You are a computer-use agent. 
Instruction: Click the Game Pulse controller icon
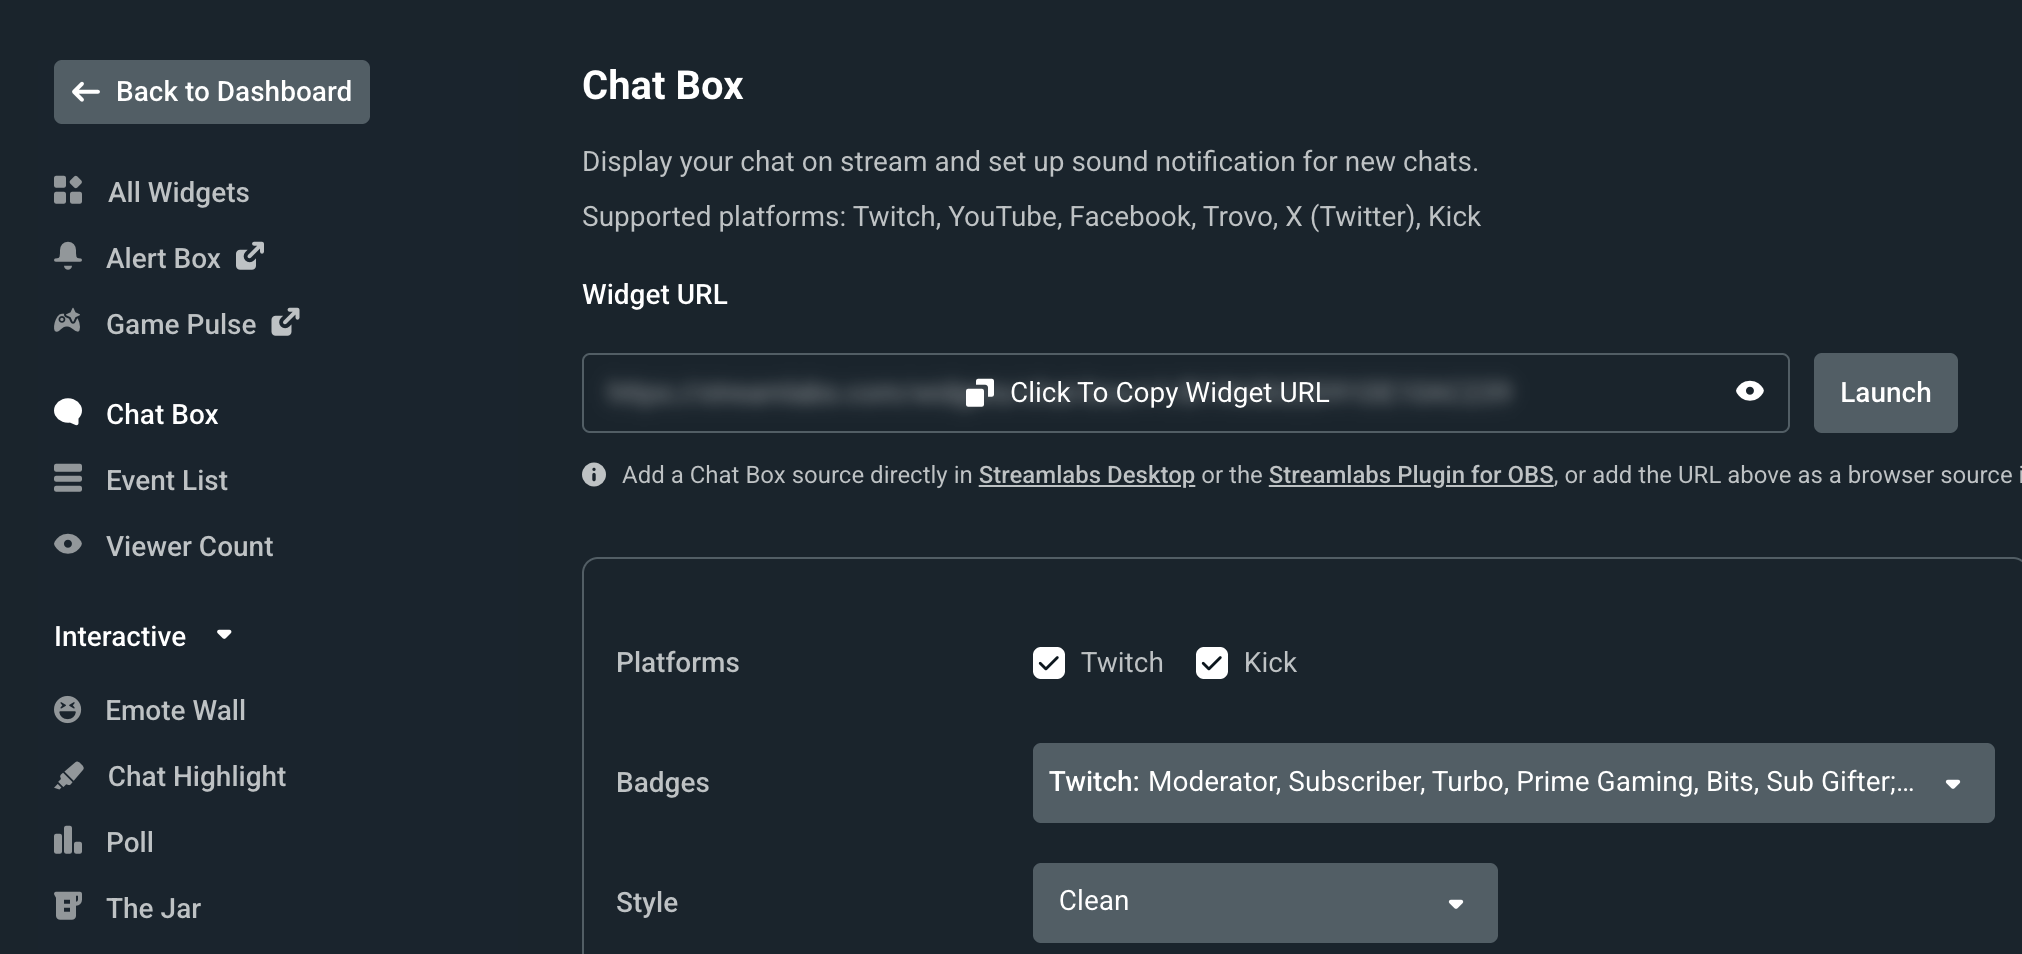(x=67, y=322)
